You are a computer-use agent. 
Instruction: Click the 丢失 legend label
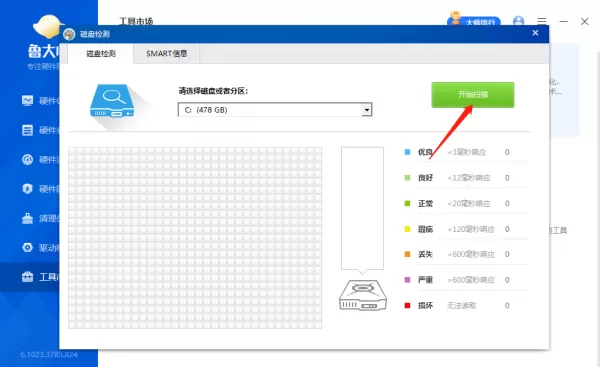(425, 254)
